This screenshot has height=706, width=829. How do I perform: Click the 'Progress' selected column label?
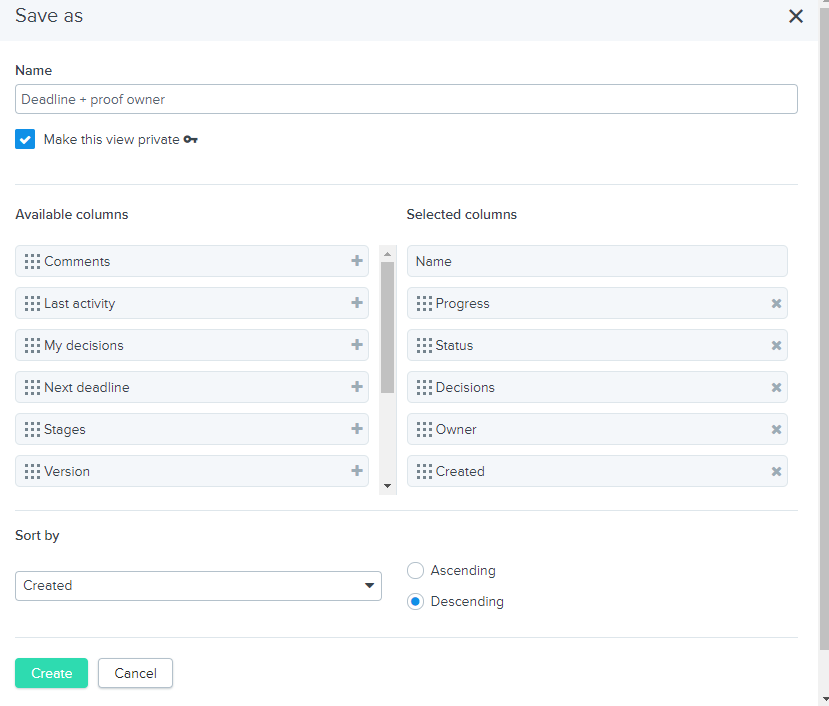click(463, 304)
